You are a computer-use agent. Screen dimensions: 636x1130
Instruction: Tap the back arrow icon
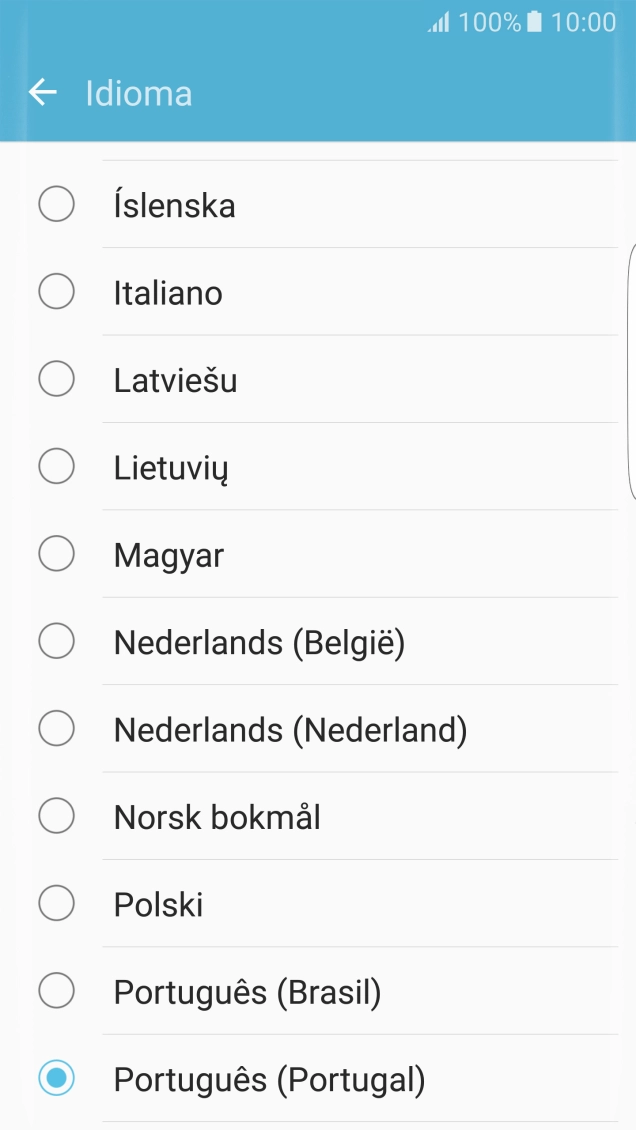click(43, 93)
